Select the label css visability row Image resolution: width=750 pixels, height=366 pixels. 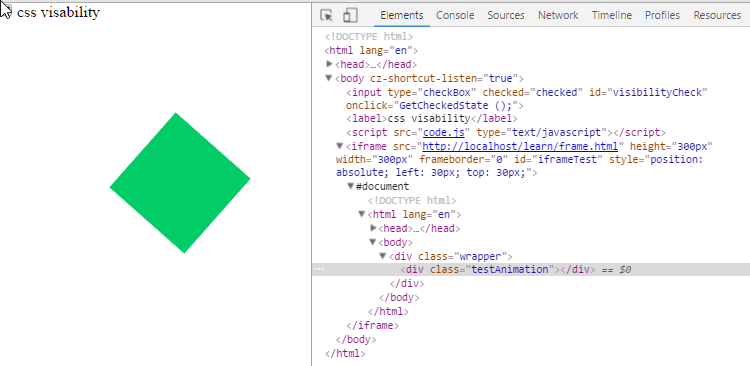point(431,118)
